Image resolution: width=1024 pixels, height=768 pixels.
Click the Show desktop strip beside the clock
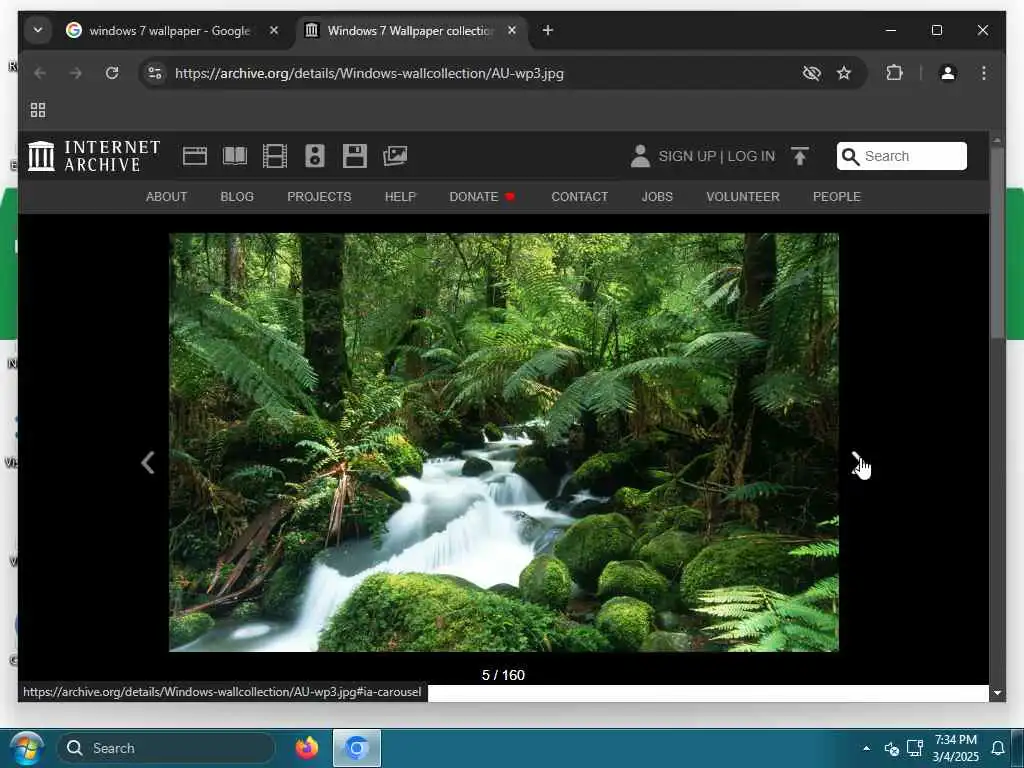click(x=1017, y=748)
